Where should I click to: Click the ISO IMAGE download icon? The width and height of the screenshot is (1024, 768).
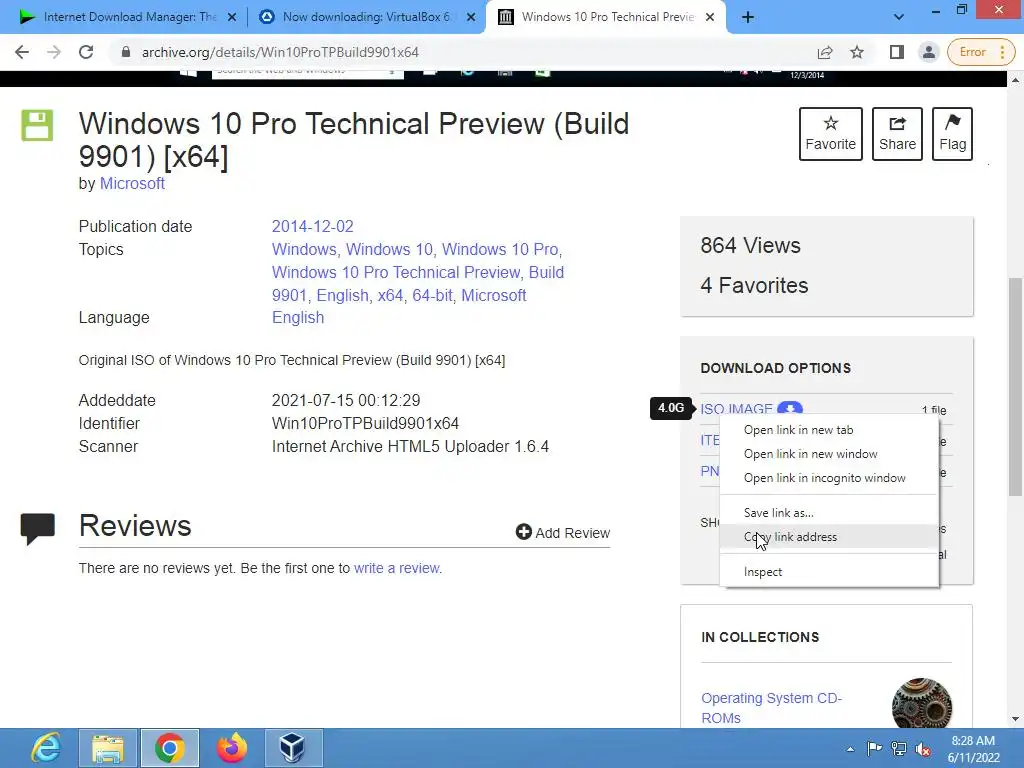pyautogui.click(x=790, y=408)
